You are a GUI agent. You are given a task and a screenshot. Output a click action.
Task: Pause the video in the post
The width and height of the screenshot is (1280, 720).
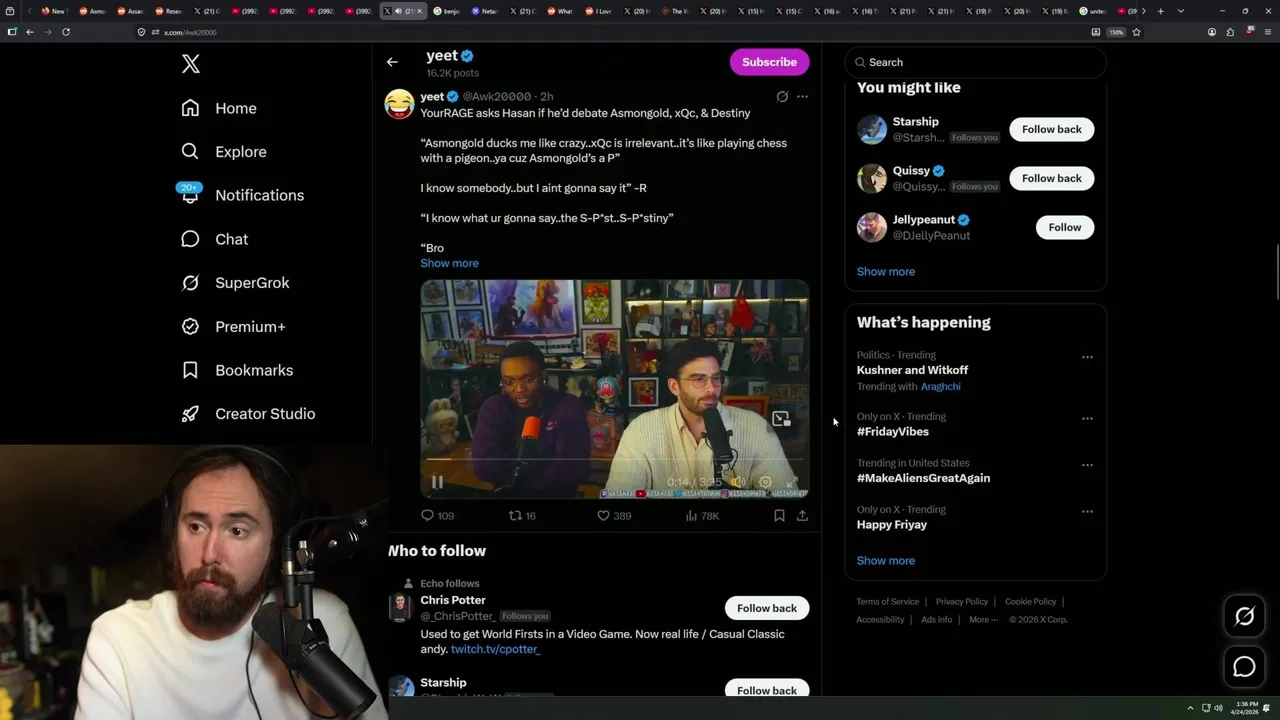point(437,482)
